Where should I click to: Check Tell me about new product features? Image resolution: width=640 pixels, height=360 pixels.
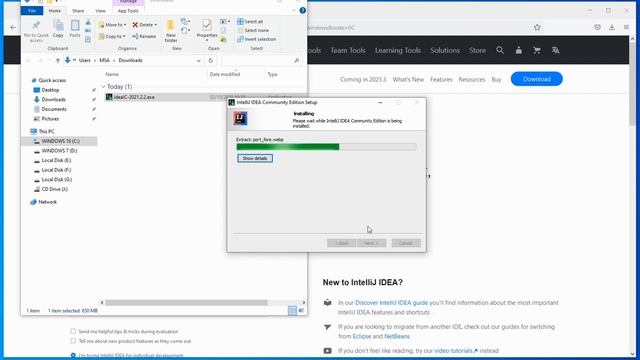tap(73, 340)
